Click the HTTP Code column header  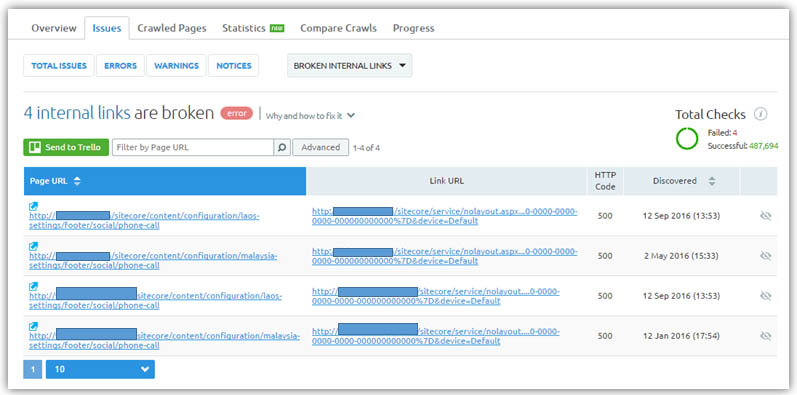605,181
